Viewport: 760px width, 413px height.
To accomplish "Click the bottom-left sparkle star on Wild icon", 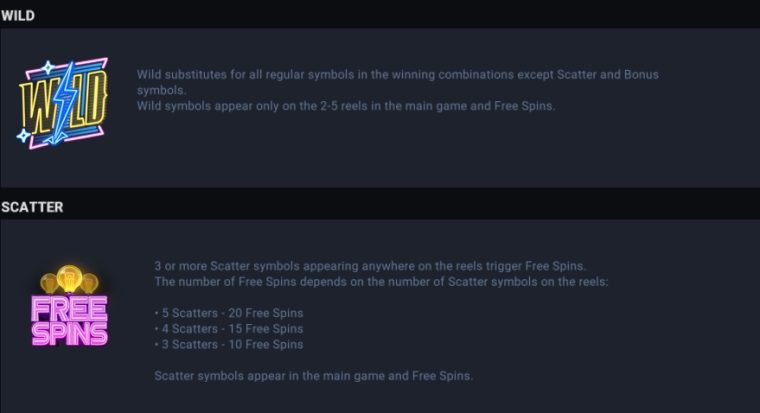I will [23, 135].
